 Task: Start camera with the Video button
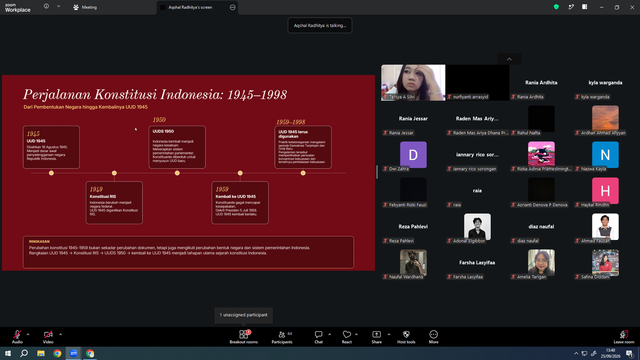click(x=48, y=337)
